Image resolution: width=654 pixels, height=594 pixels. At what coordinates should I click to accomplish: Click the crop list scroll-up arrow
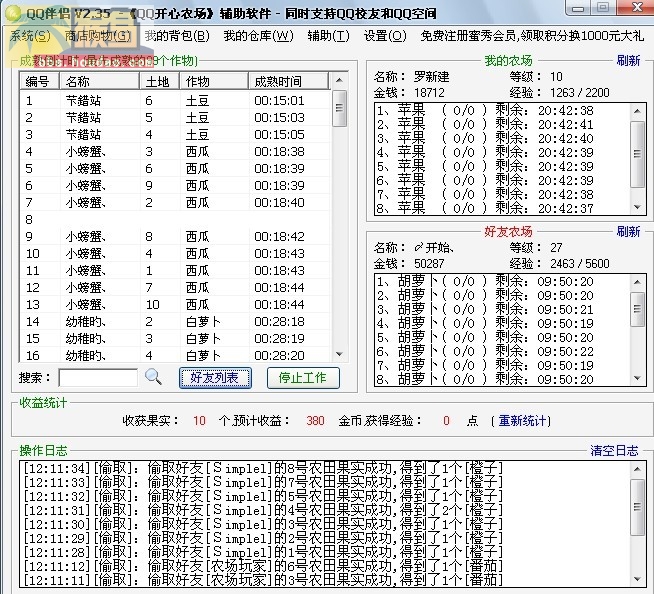pyautogui.click(x=340, y=80)
